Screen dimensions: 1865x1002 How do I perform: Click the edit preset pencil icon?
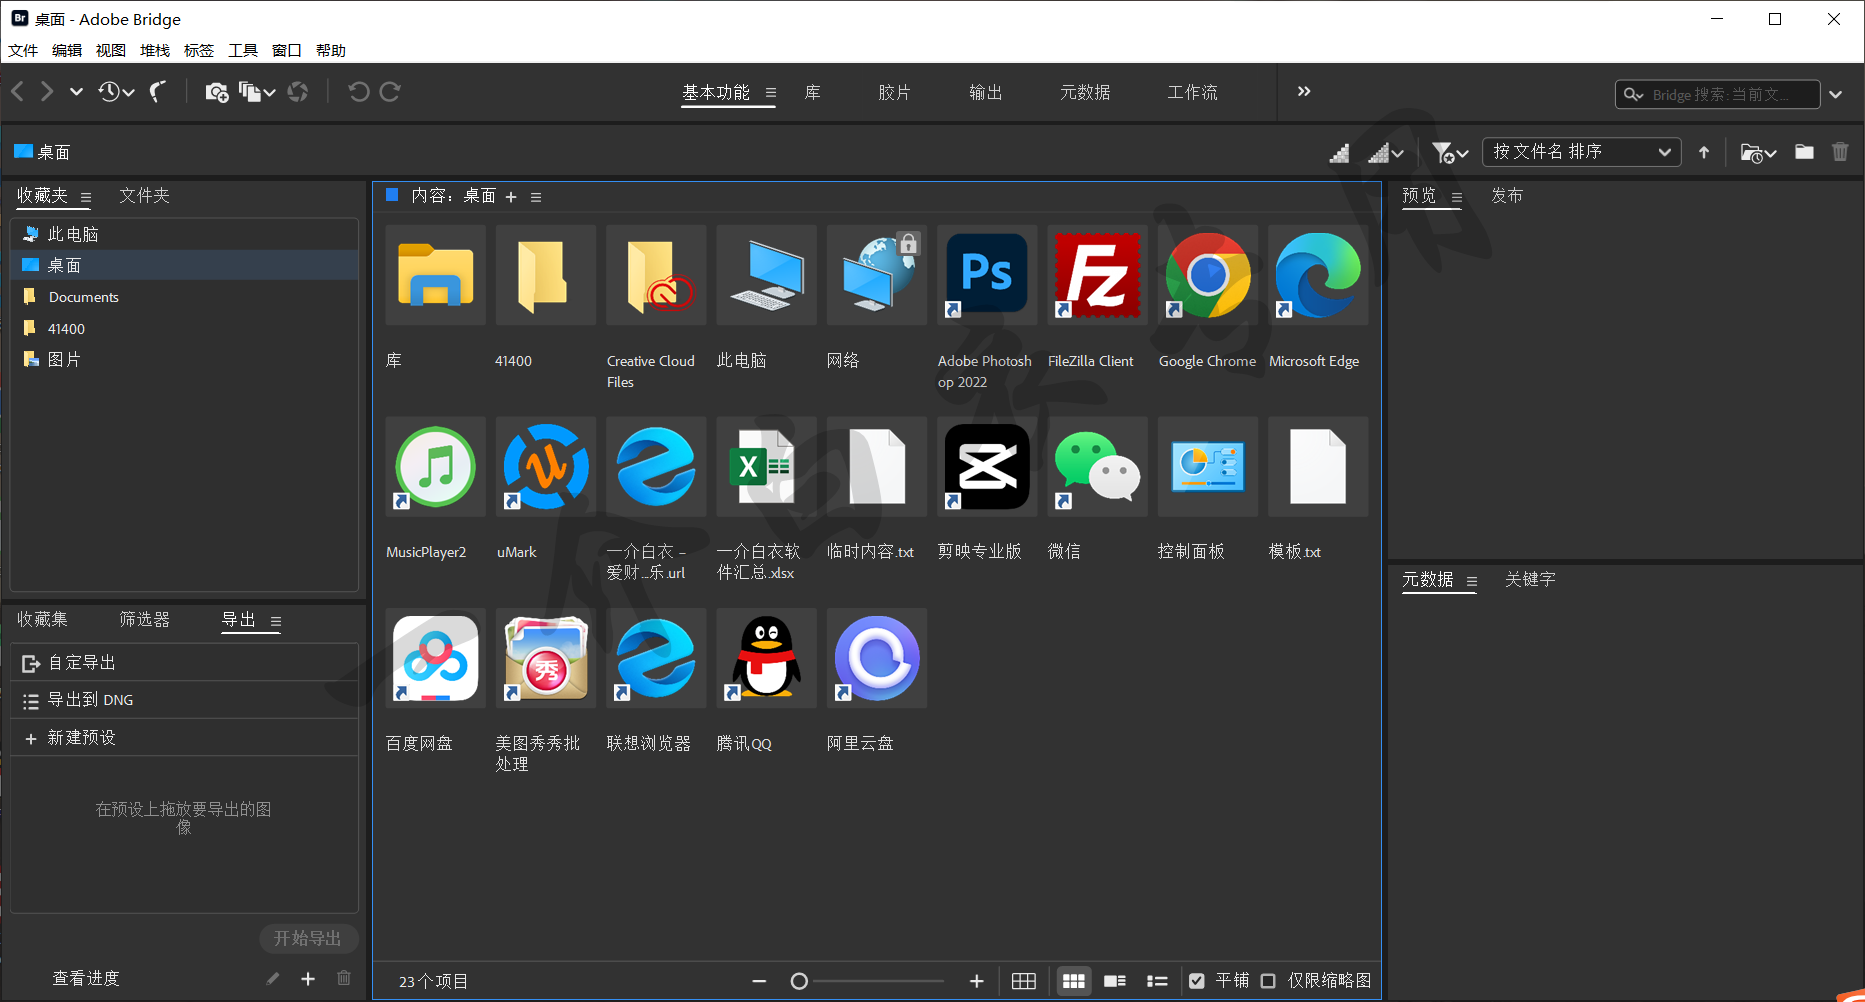coord(273,979)
